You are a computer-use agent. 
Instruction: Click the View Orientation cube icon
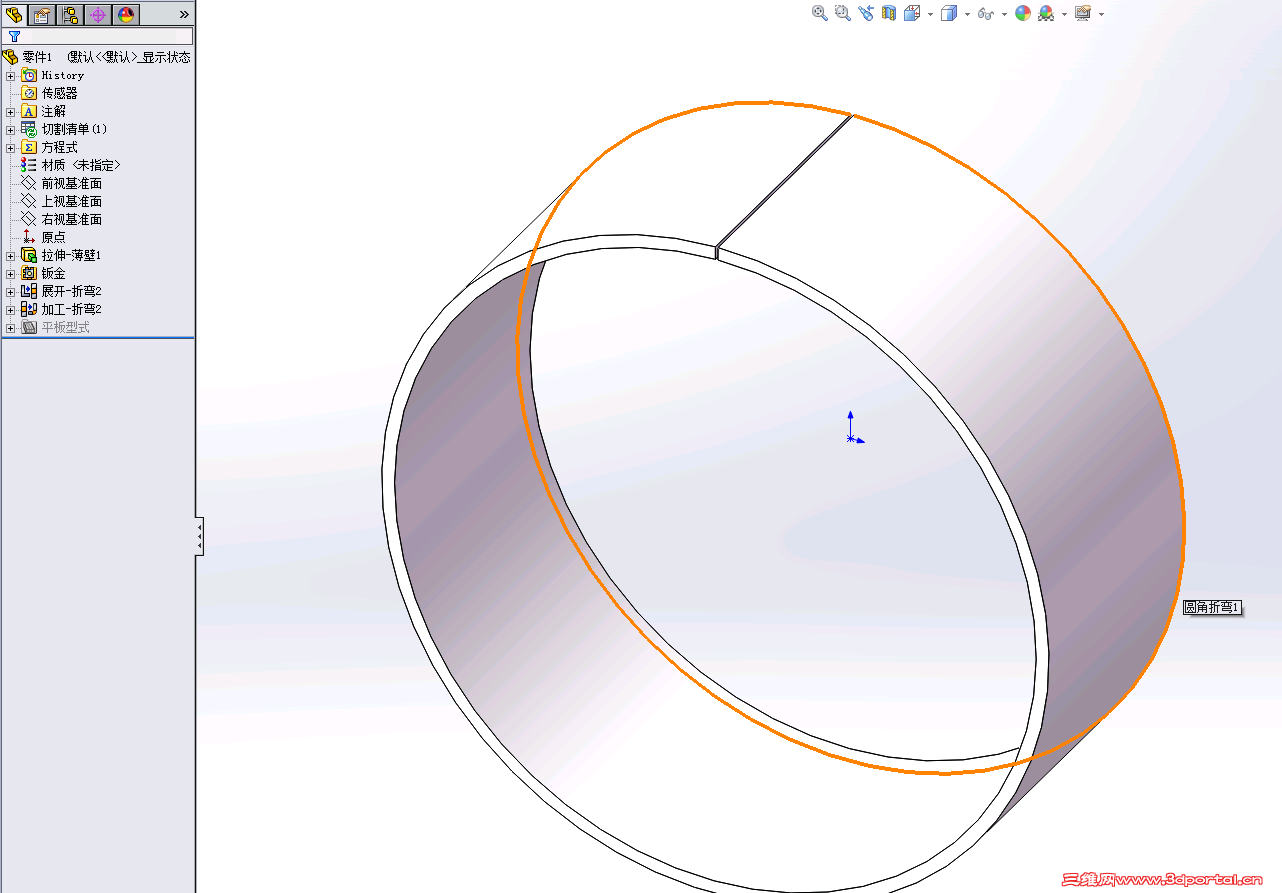point(912,13)
